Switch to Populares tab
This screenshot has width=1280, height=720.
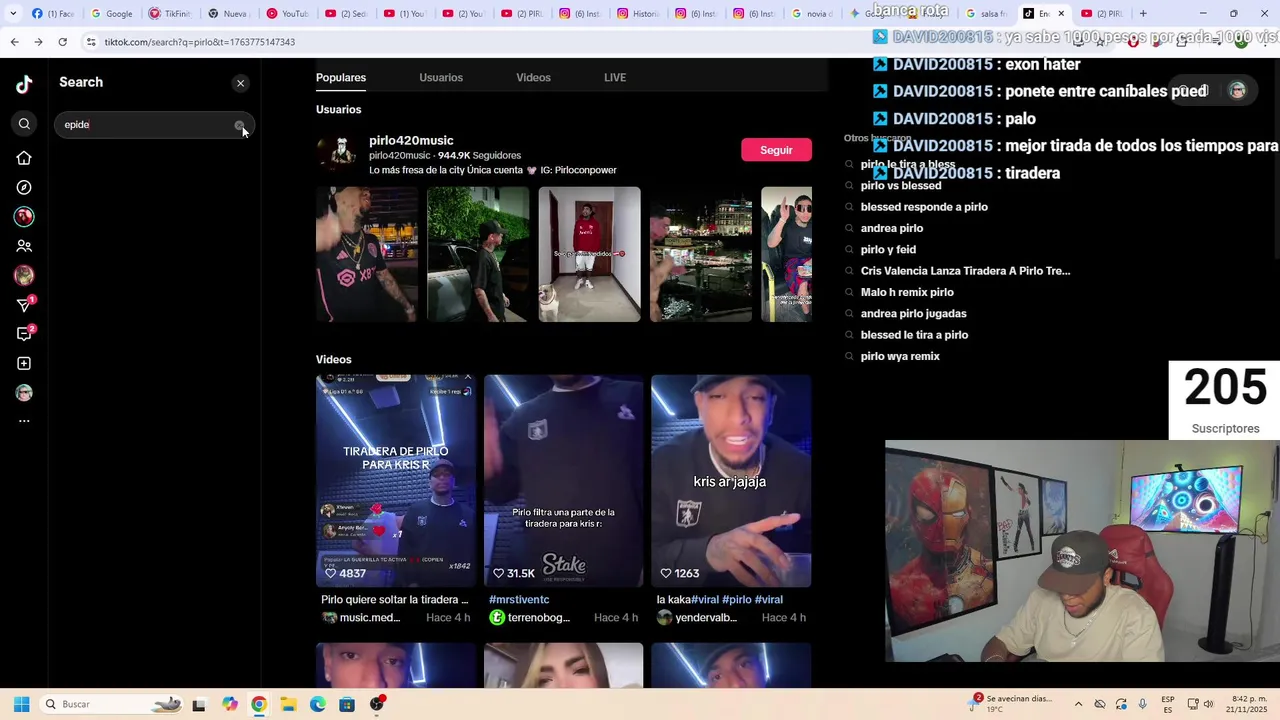coord(341,78)
